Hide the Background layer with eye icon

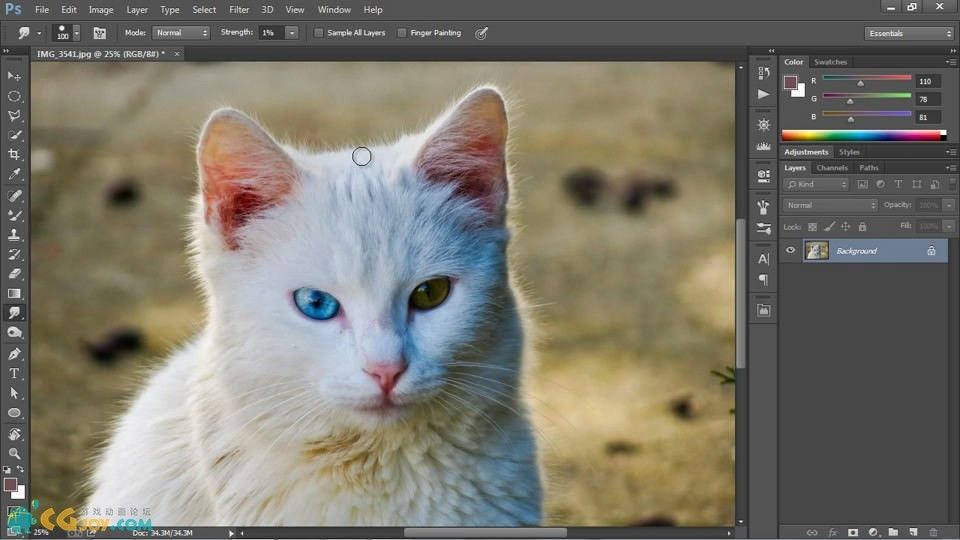pos(790,251)
